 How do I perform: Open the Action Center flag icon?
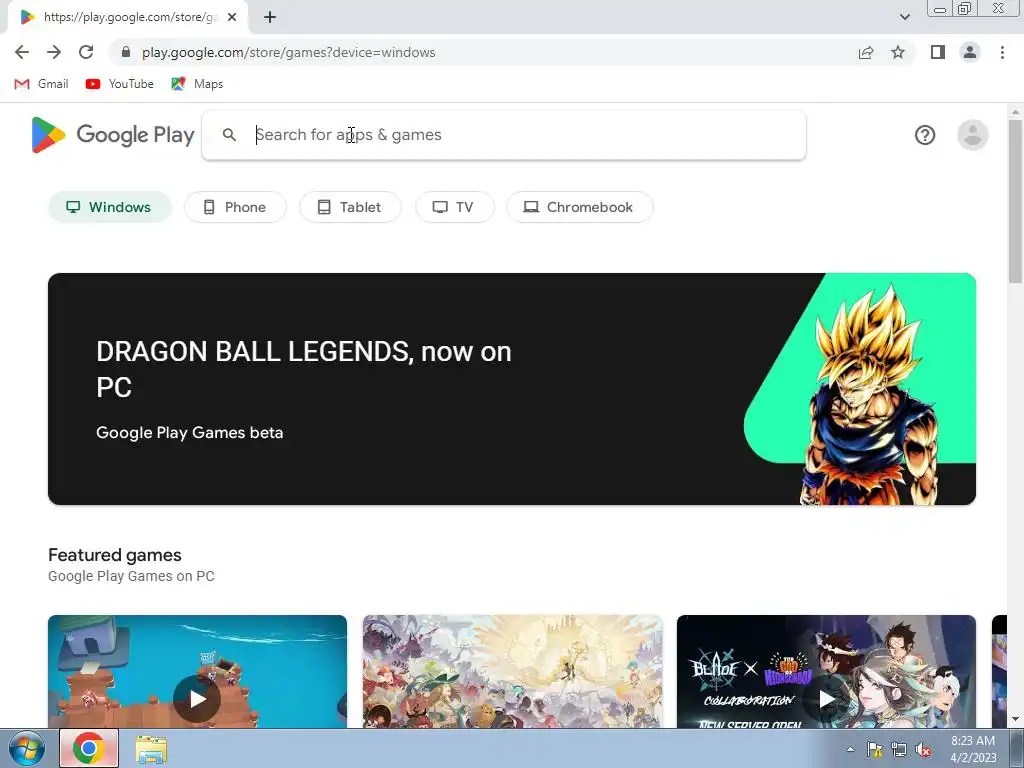tap(874, 749)
